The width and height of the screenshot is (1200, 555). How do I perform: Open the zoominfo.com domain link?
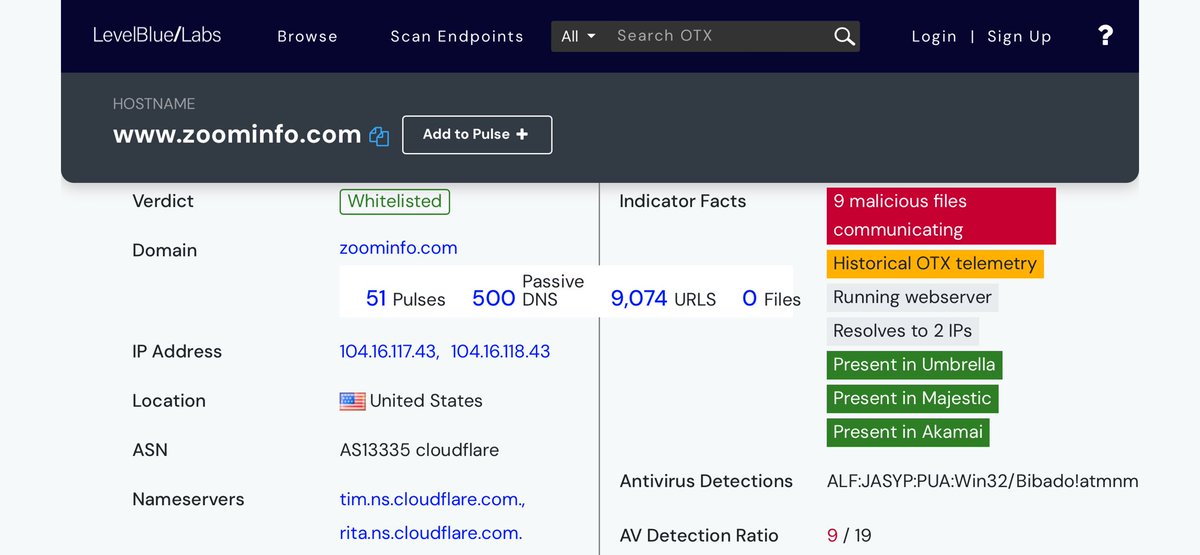pyautogui.click(x=398, y=248)
